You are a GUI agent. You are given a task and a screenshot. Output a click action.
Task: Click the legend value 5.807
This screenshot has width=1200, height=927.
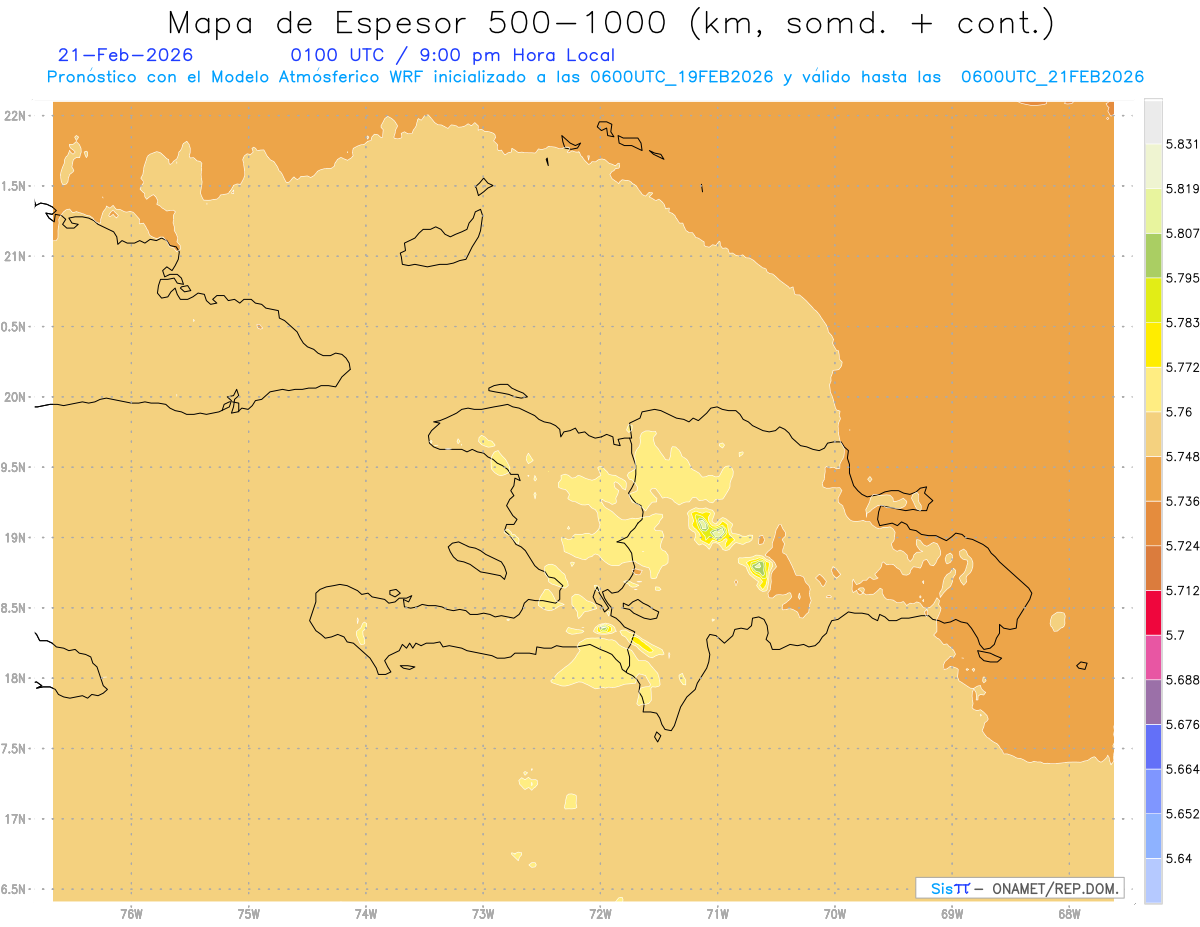1182,233
